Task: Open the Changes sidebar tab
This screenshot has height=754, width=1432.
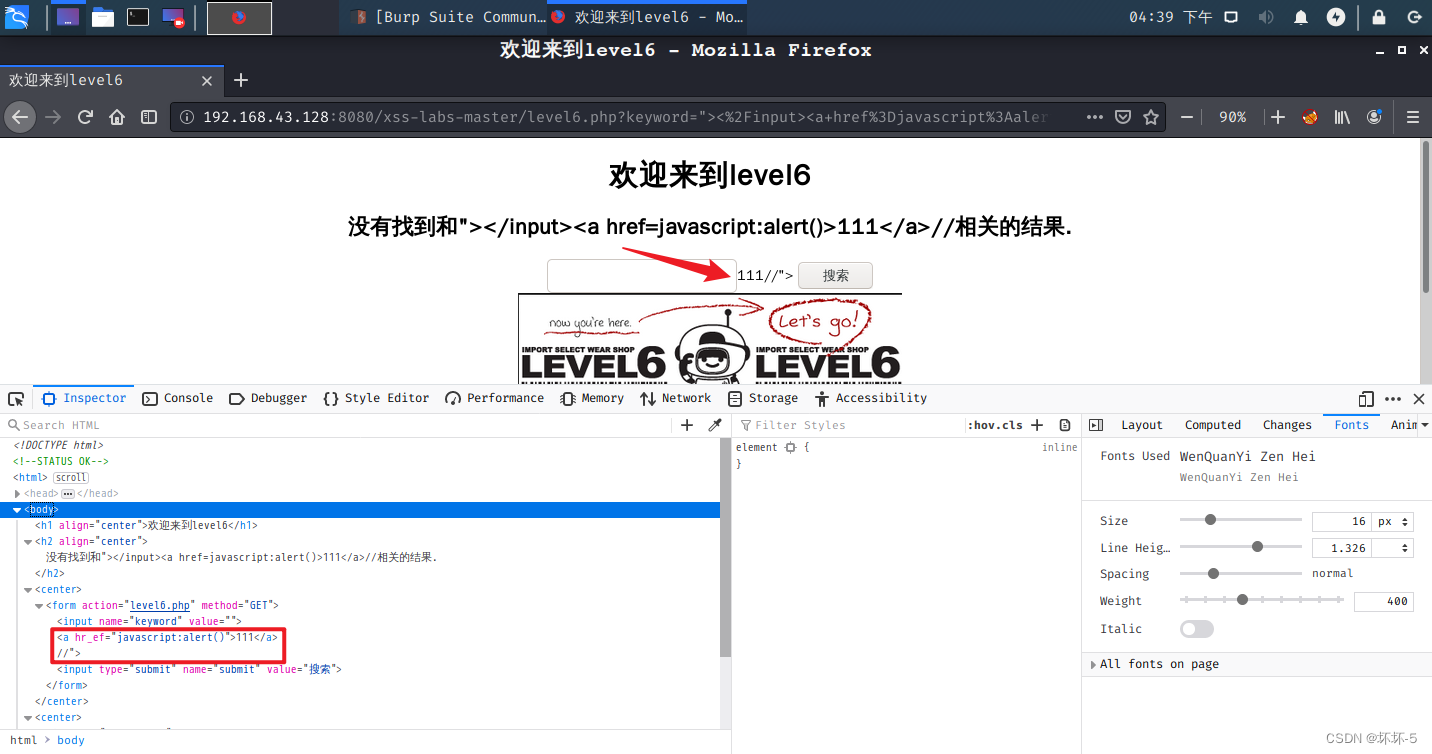Action: 1287,425
